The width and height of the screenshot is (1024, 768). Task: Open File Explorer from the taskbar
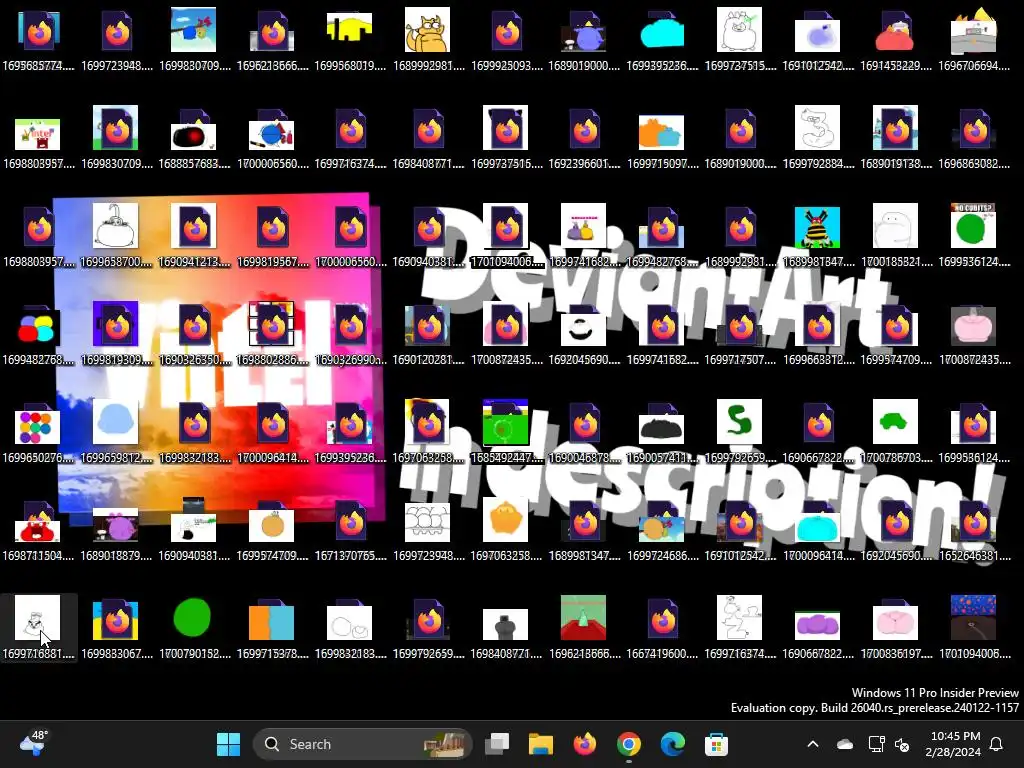click(541, 744)
